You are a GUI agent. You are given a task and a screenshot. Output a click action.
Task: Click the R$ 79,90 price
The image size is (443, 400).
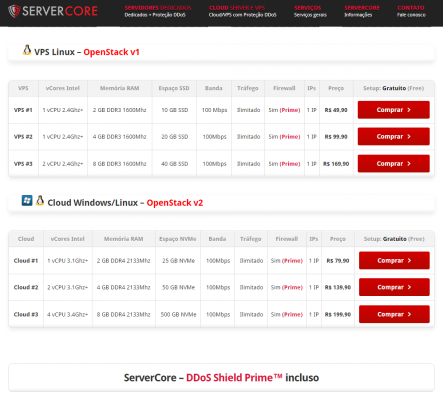coord(338,261)
